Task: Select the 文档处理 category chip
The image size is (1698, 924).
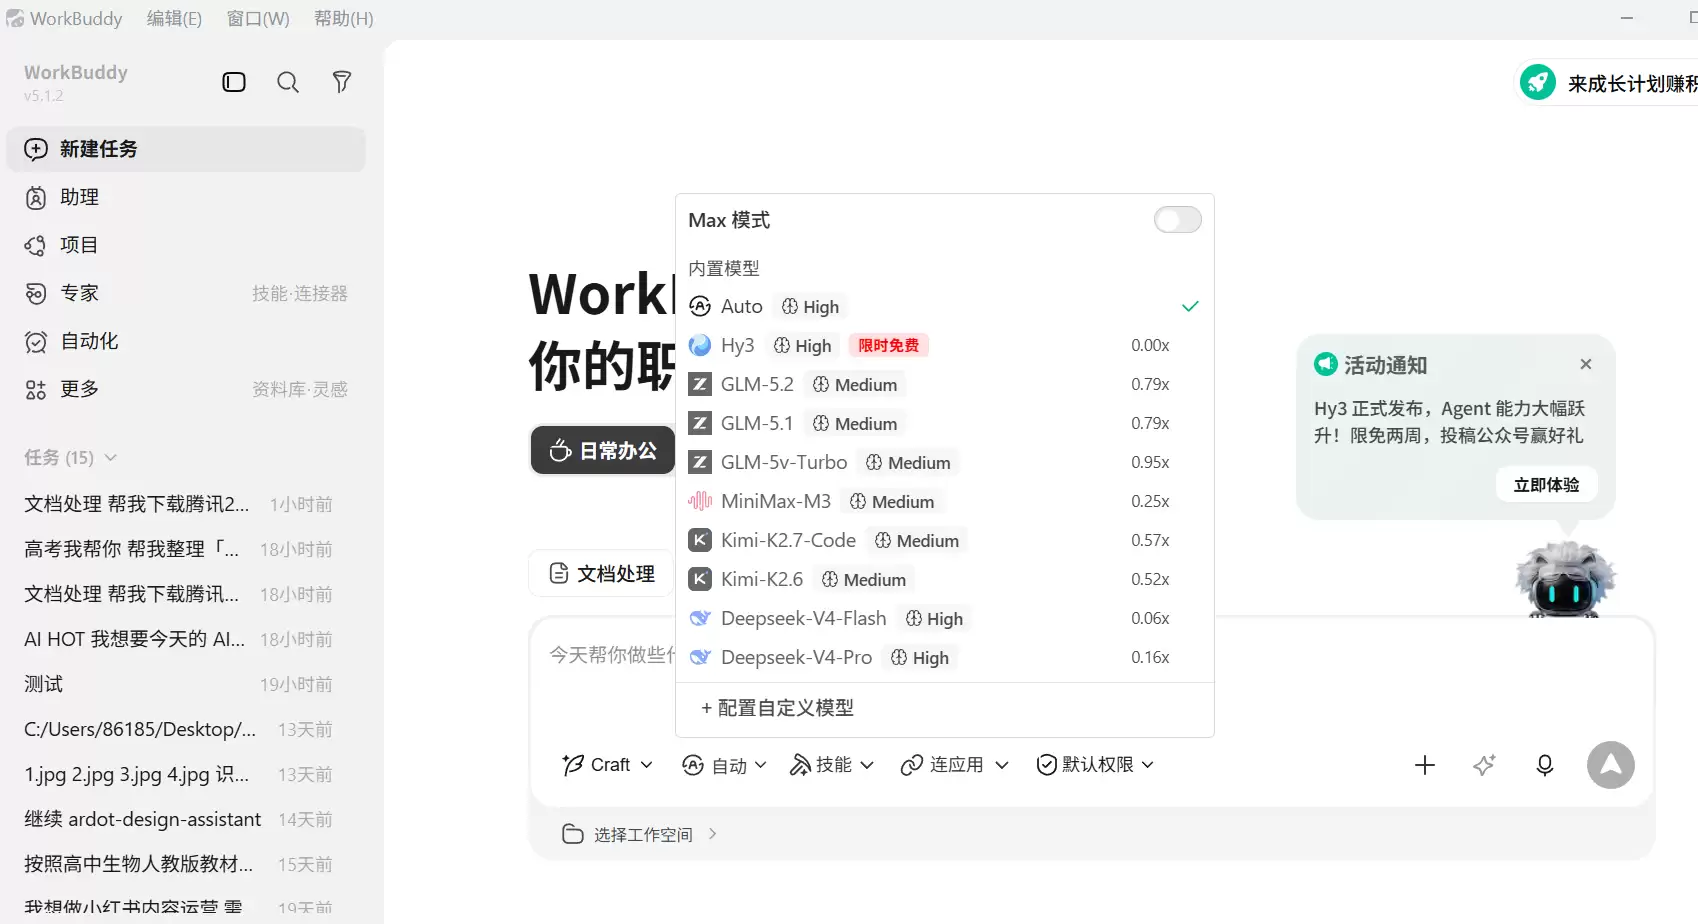Action: click(x=601, y=573)
